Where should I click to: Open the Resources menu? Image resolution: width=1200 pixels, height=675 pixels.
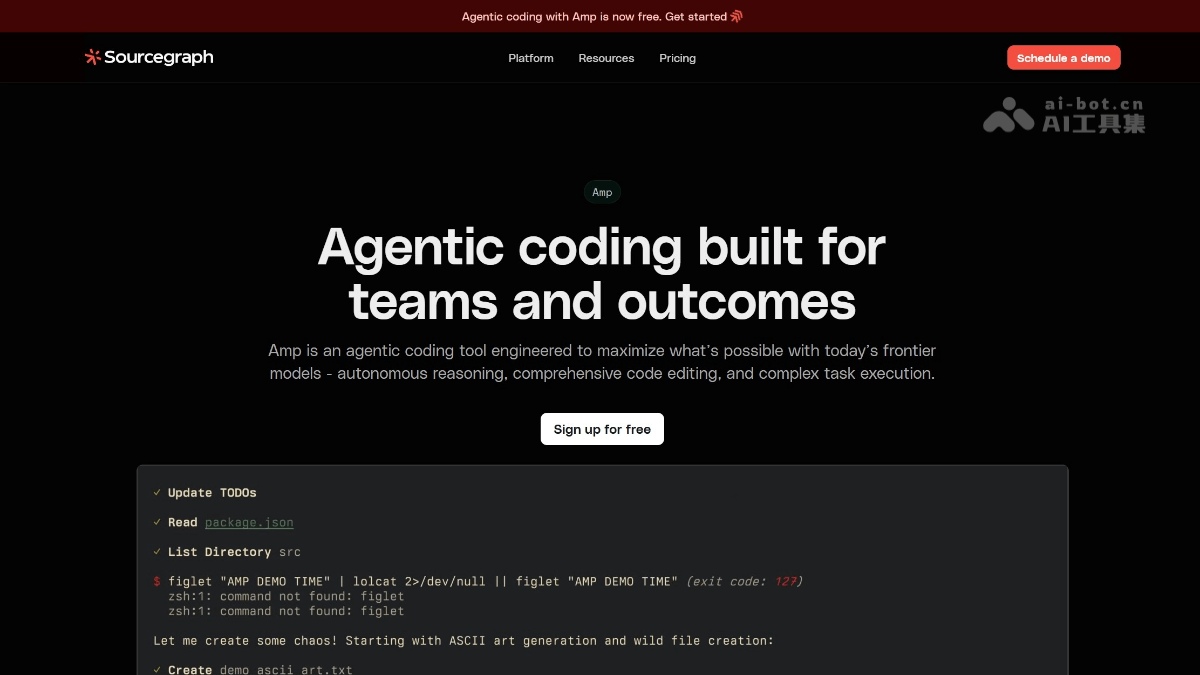pos(606,58)
